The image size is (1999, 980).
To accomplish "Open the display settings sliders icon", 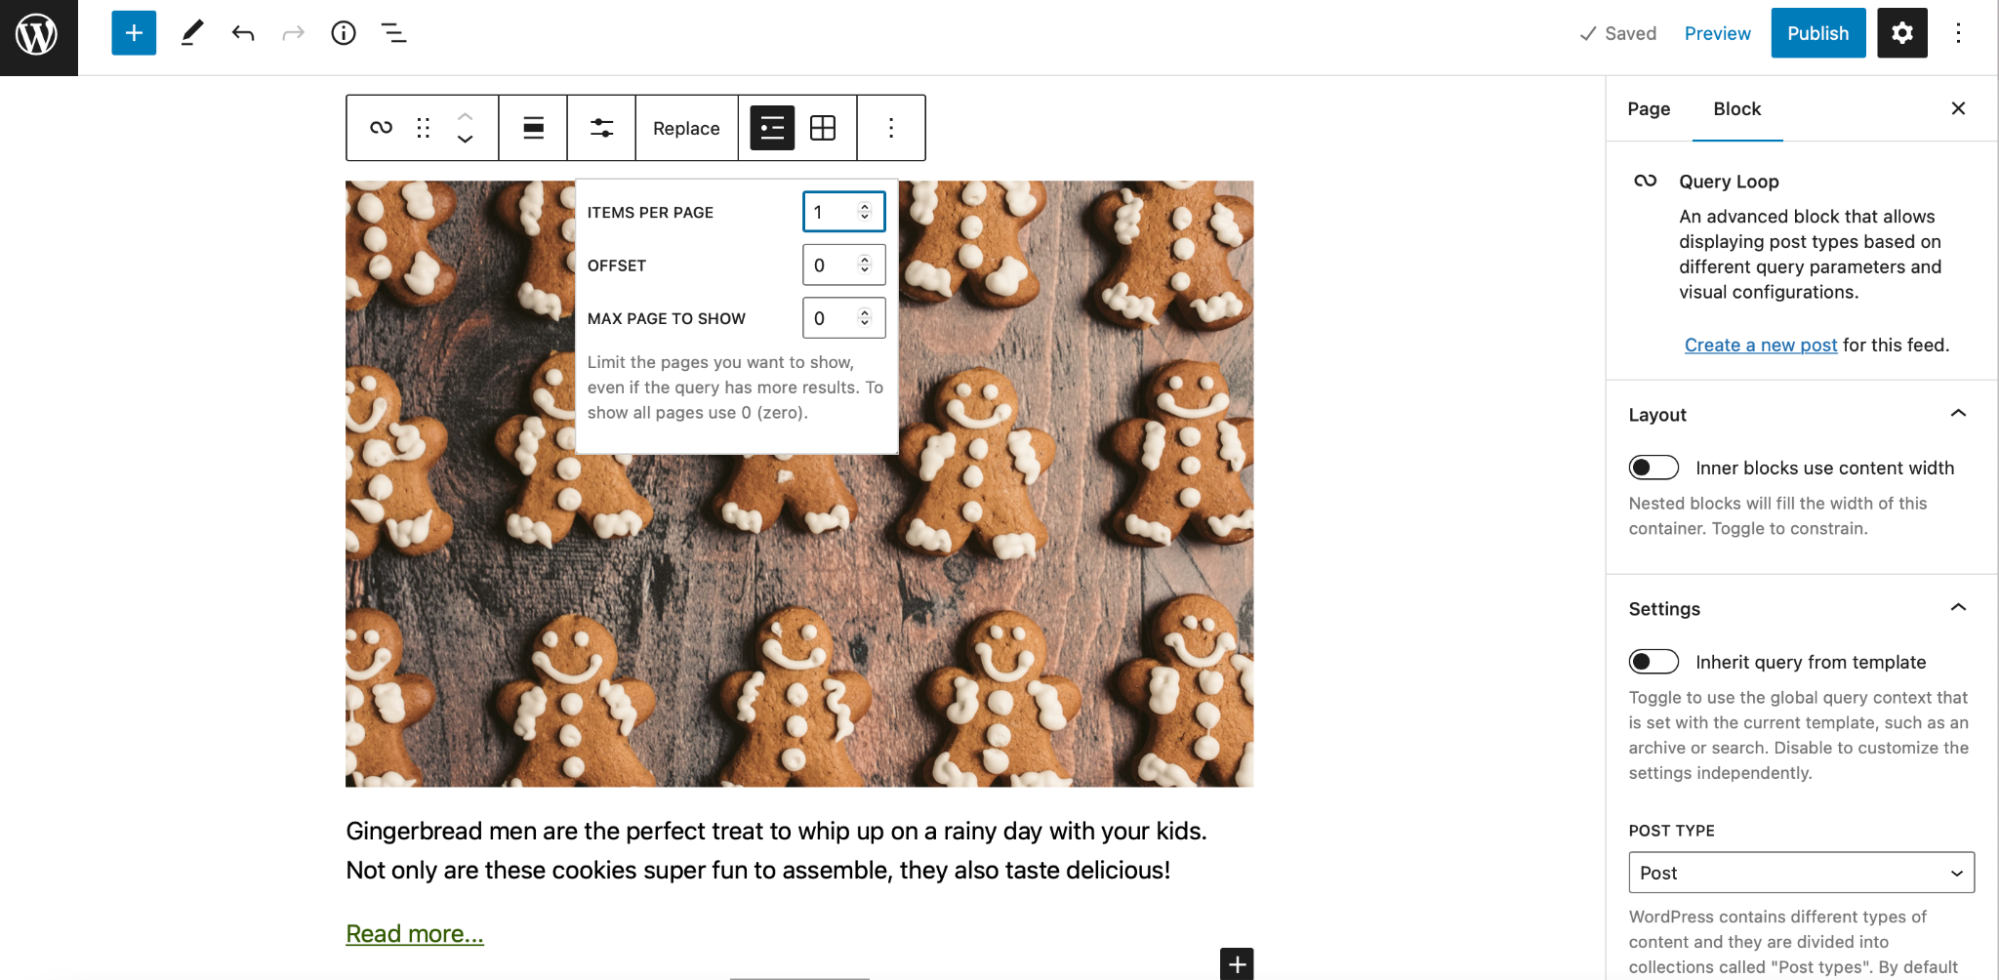I will tap(601, 128).
